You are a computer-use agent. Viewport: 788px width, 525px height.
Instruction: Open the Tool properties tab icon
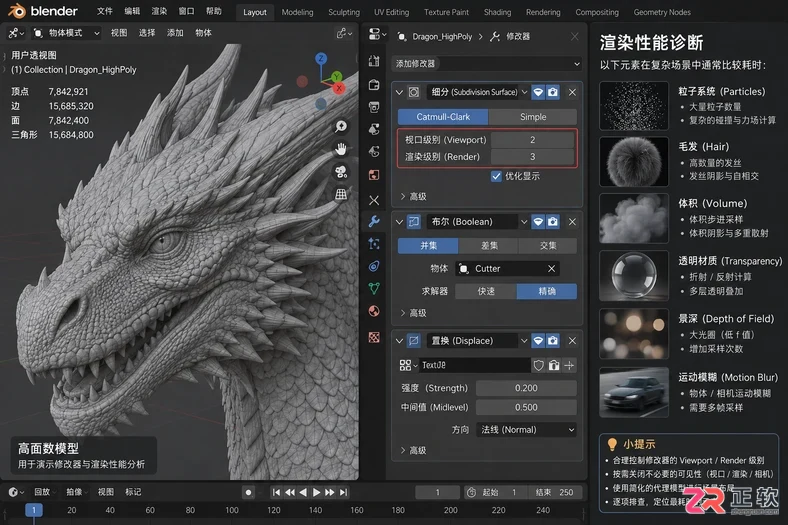pos(374,61)
